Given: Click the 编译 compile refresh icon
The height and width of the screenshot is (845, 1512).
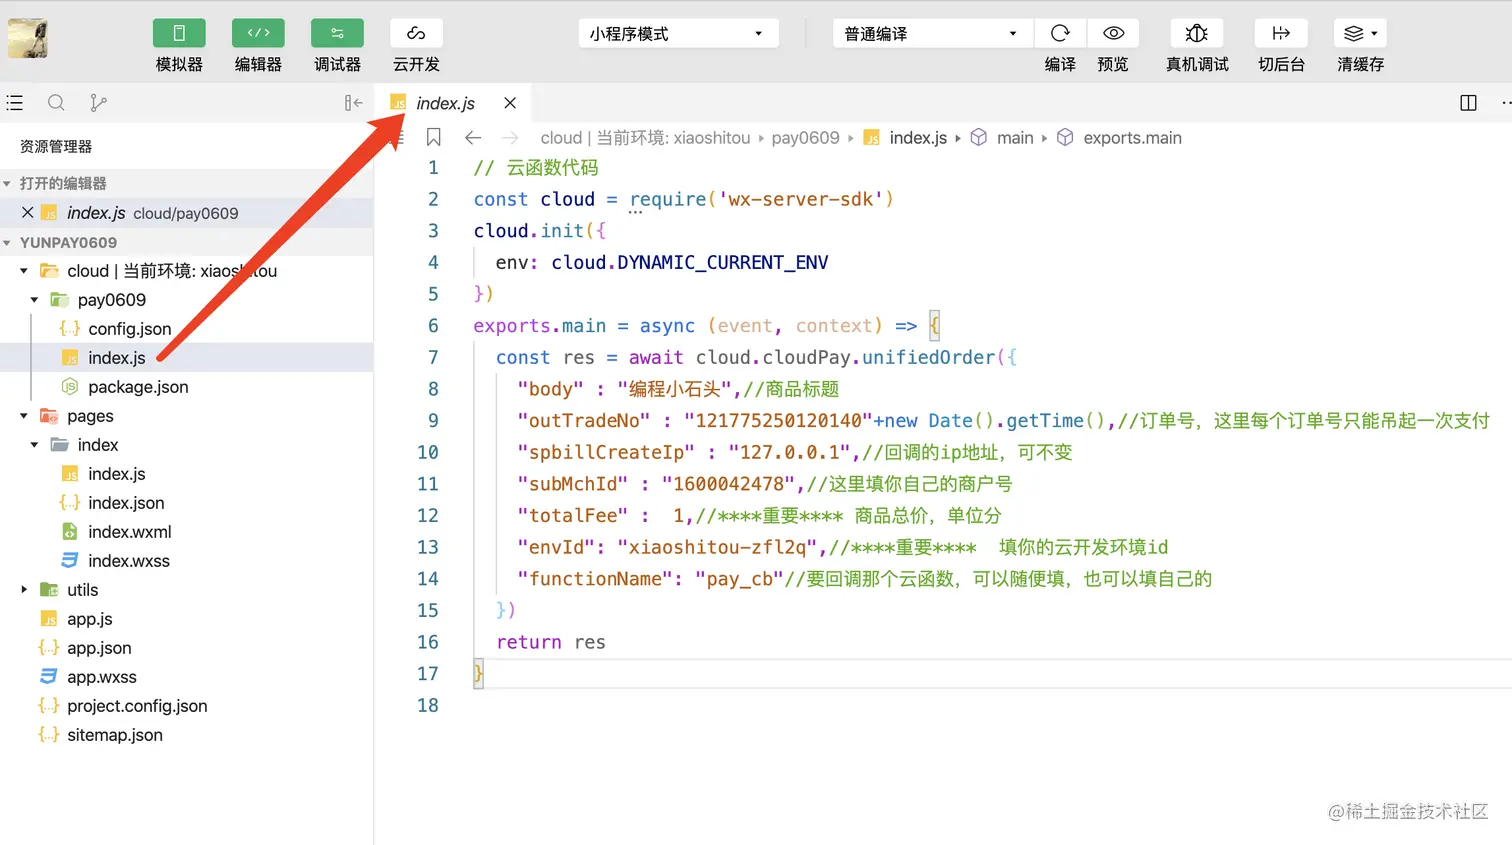Looking at the screenshot, I should pyautogui.click(x=1060, y=34).
